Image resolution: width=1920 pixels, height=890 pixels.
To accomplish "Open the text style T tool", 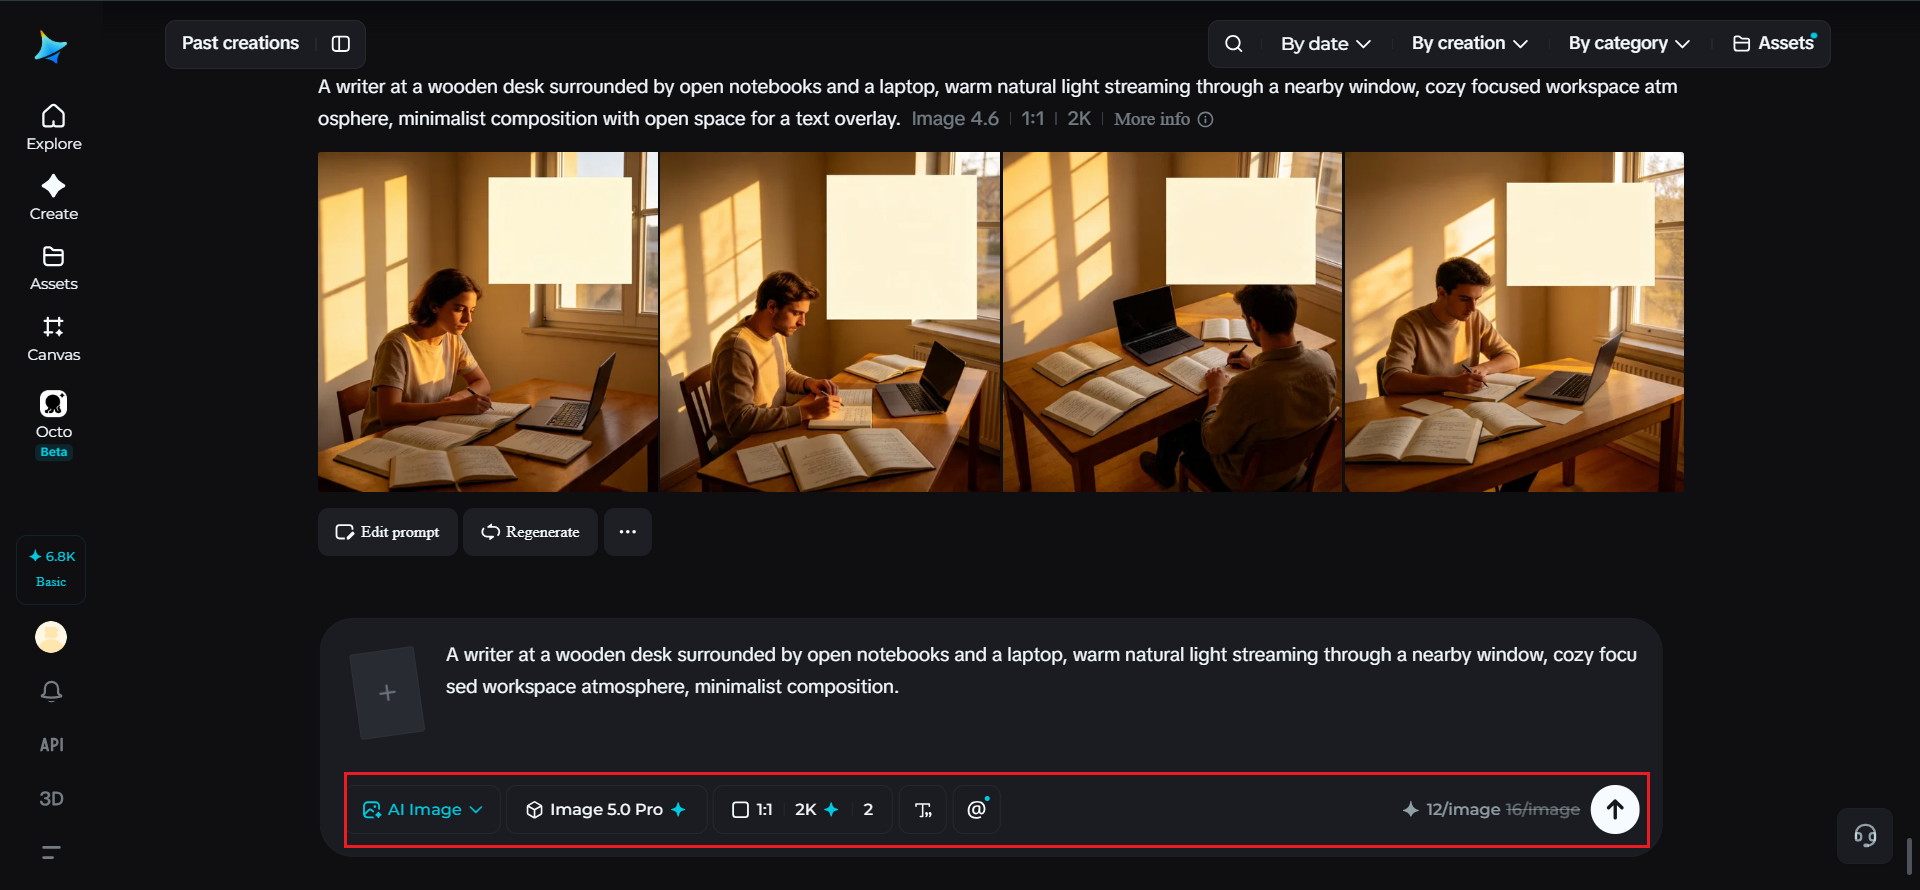I will [x=923, y=810].
